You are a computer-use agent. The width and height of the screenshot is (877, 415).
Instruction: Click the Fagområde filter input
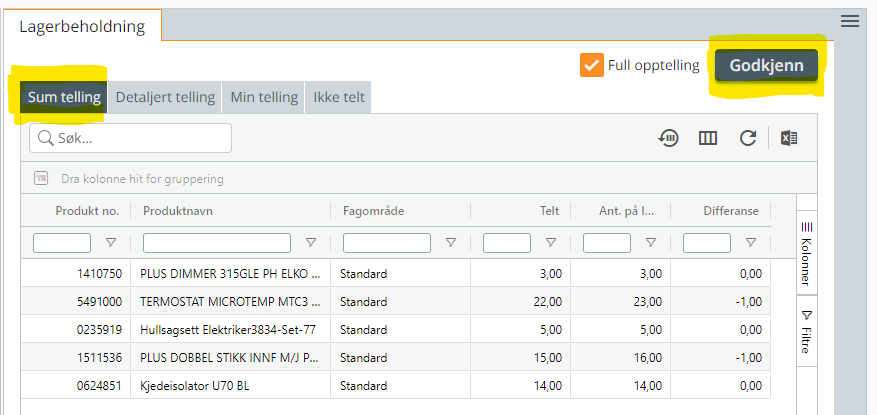point(387,243)
